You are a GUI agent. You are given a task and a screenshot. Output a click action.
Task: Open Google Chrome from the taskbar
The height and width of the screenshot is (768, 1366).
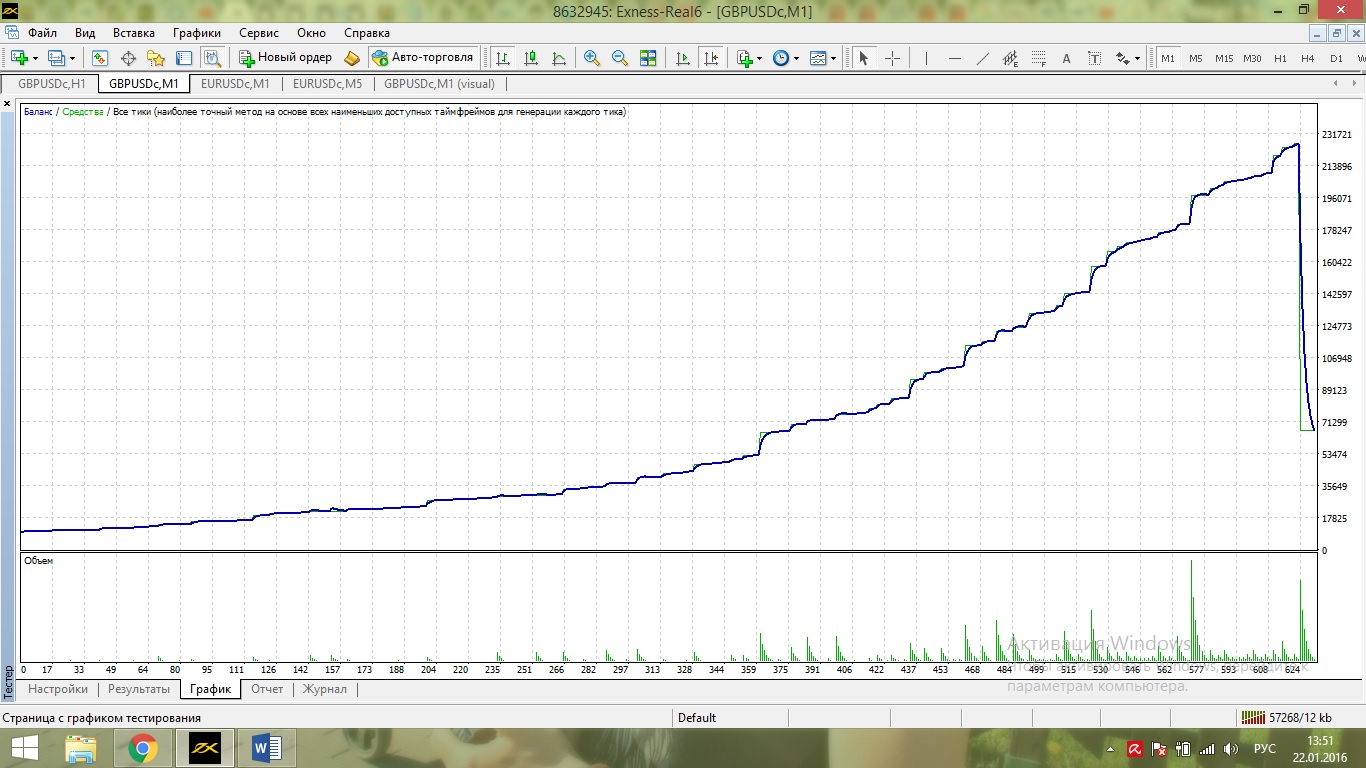[142, 748]
